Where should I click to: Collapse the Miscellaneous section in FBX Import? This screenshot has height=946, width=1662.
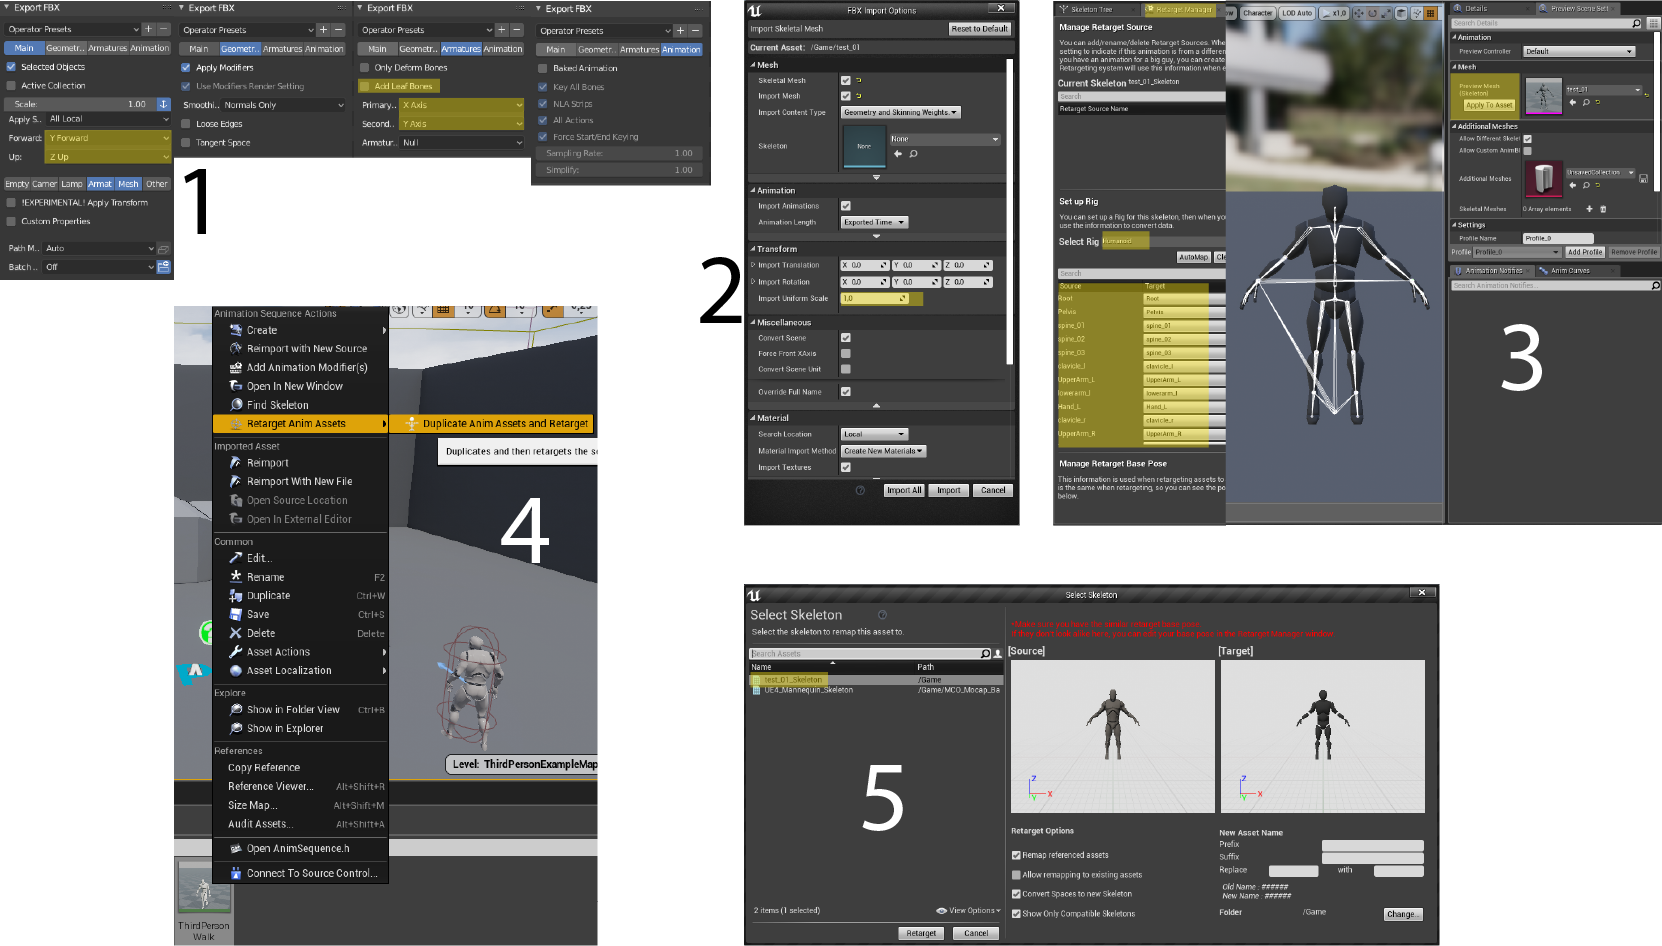(x=753, y=323)
